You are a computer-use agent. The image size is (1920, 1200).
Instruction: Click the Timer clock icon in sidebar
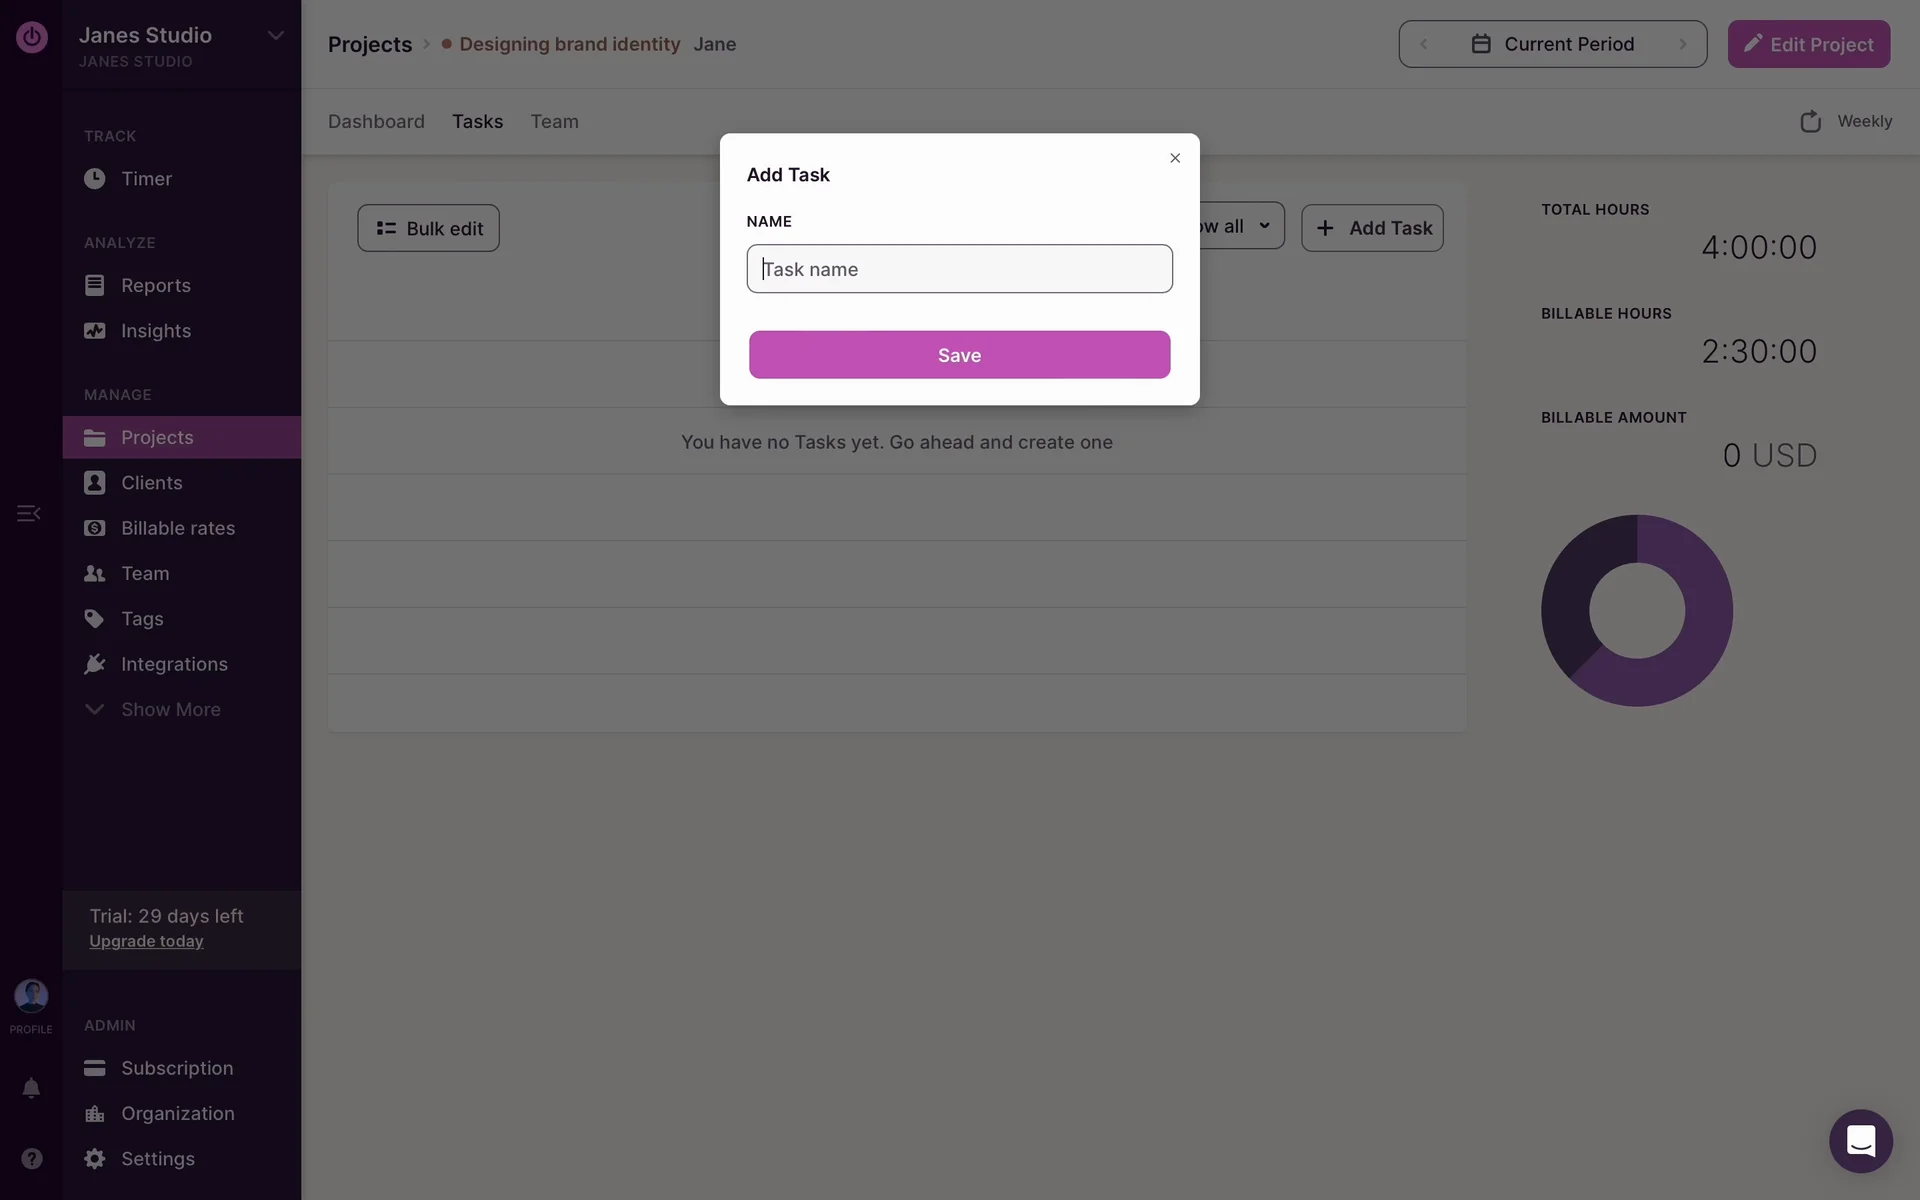click(x=95, y=179)
